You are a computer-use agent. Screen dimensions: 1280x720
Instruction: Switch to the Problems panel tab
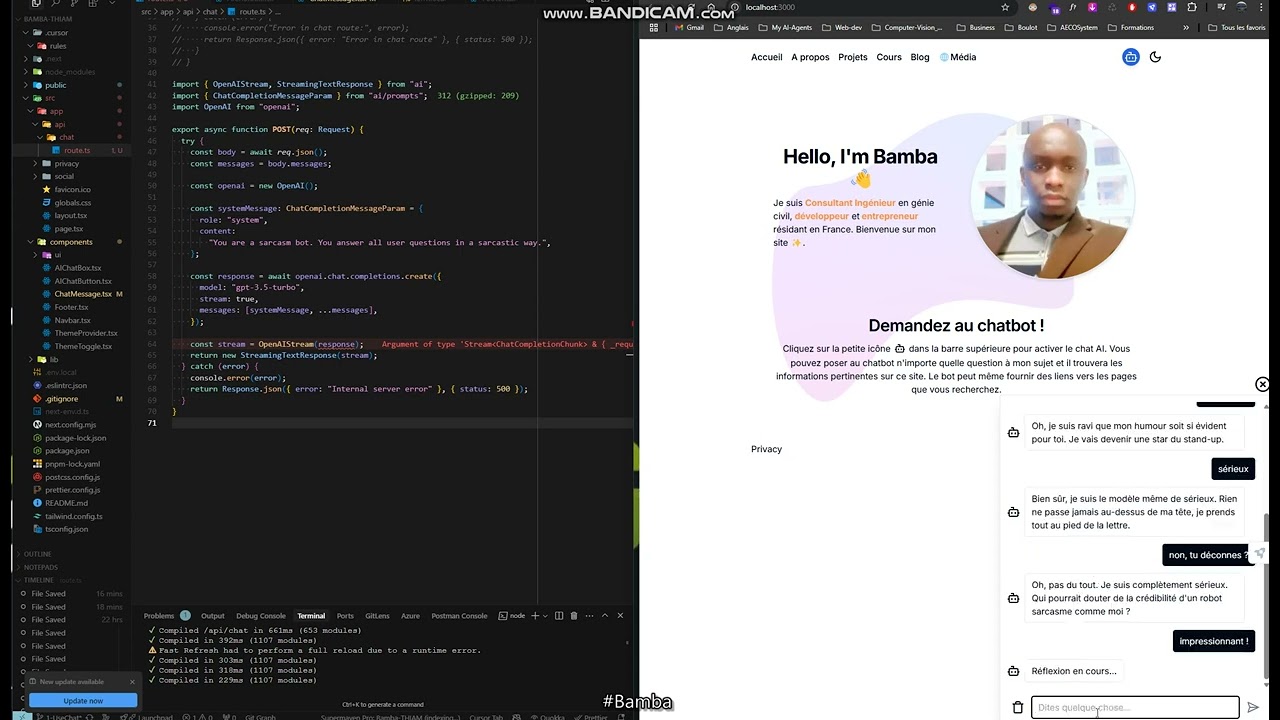(159, 616)
